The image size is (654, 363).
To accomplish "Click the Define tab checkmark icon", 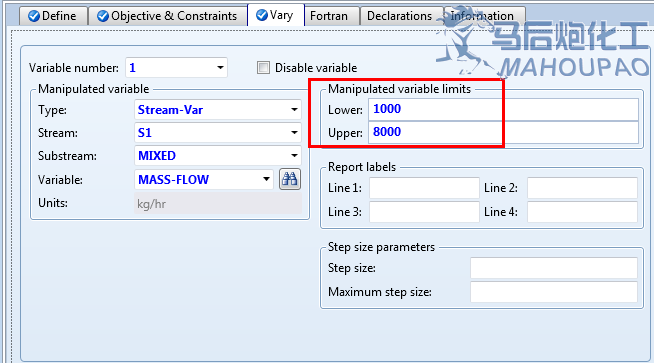I will (x=34, y=16).
